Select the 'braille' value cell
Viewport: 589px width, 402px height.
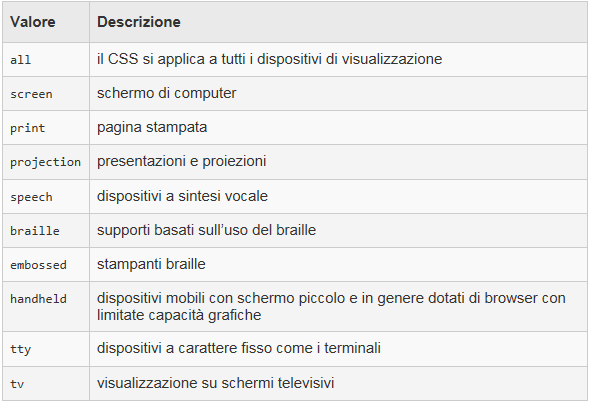[x=46, y=230]
